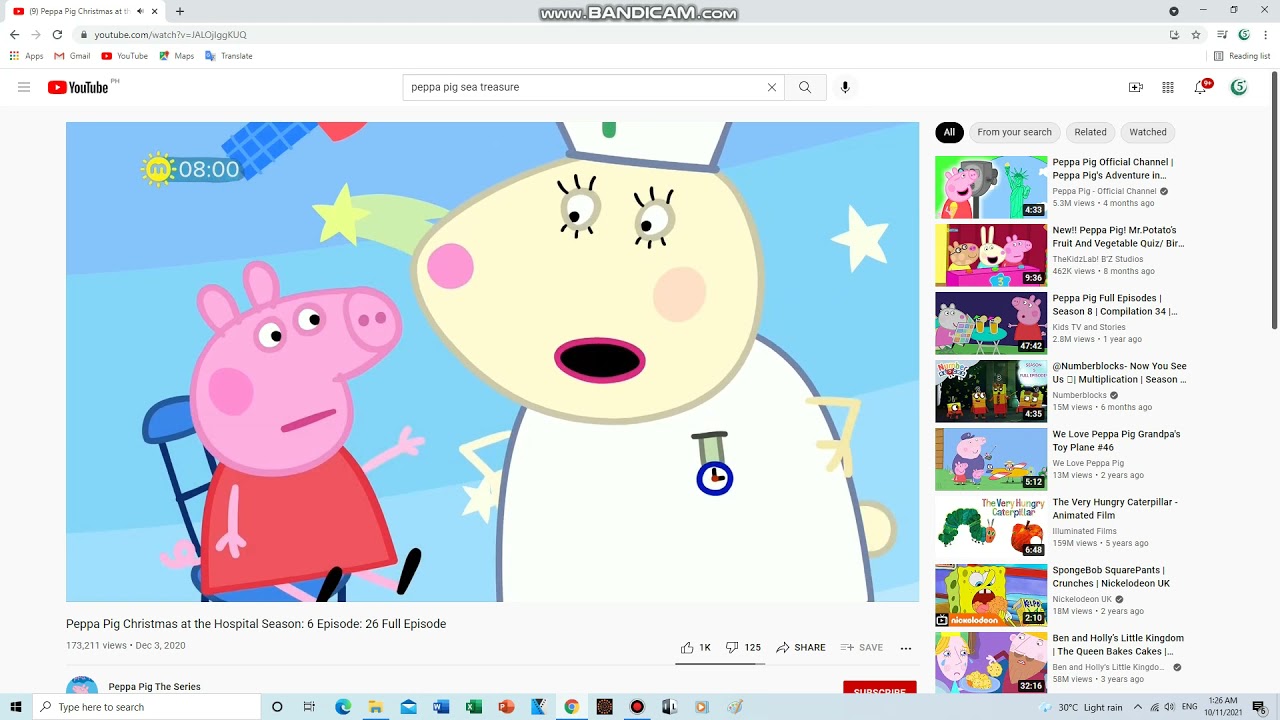This screenshot has height=720, width=1280.
Task: Select the Related filter chip
Action: tap(1090, 132)
